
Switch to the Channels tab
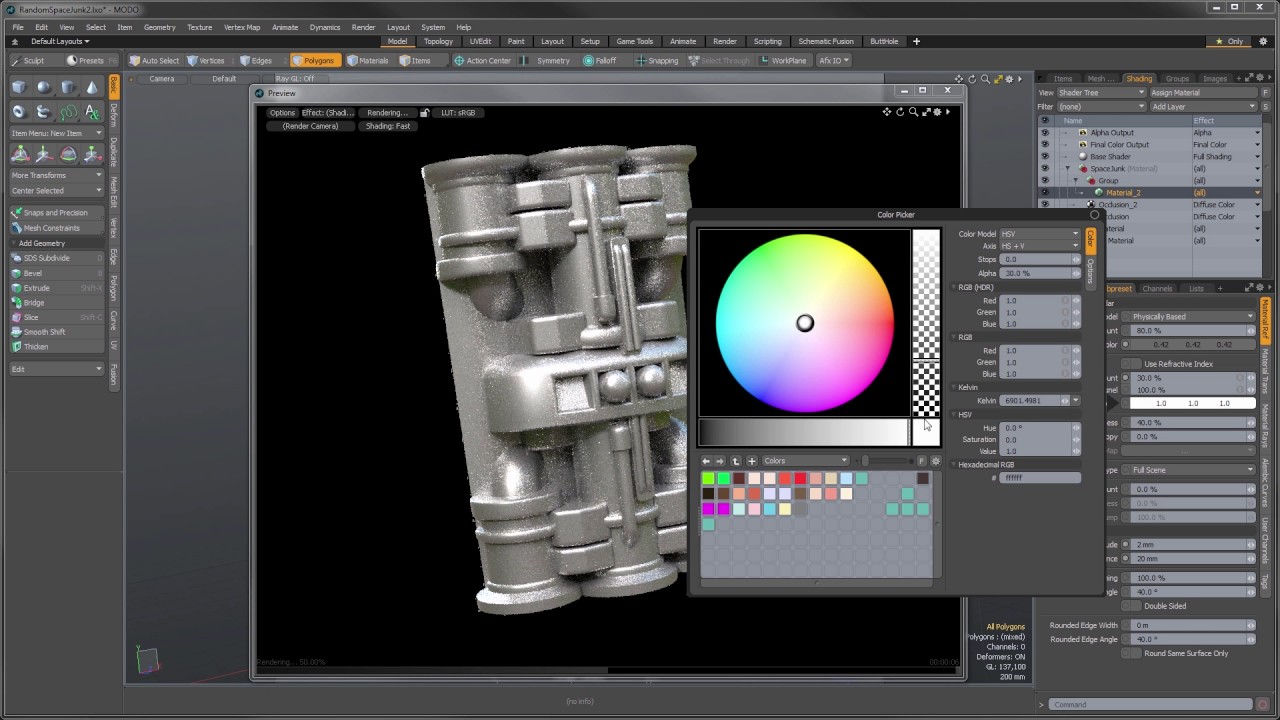pyautogui.click(x=1157, y=289)
